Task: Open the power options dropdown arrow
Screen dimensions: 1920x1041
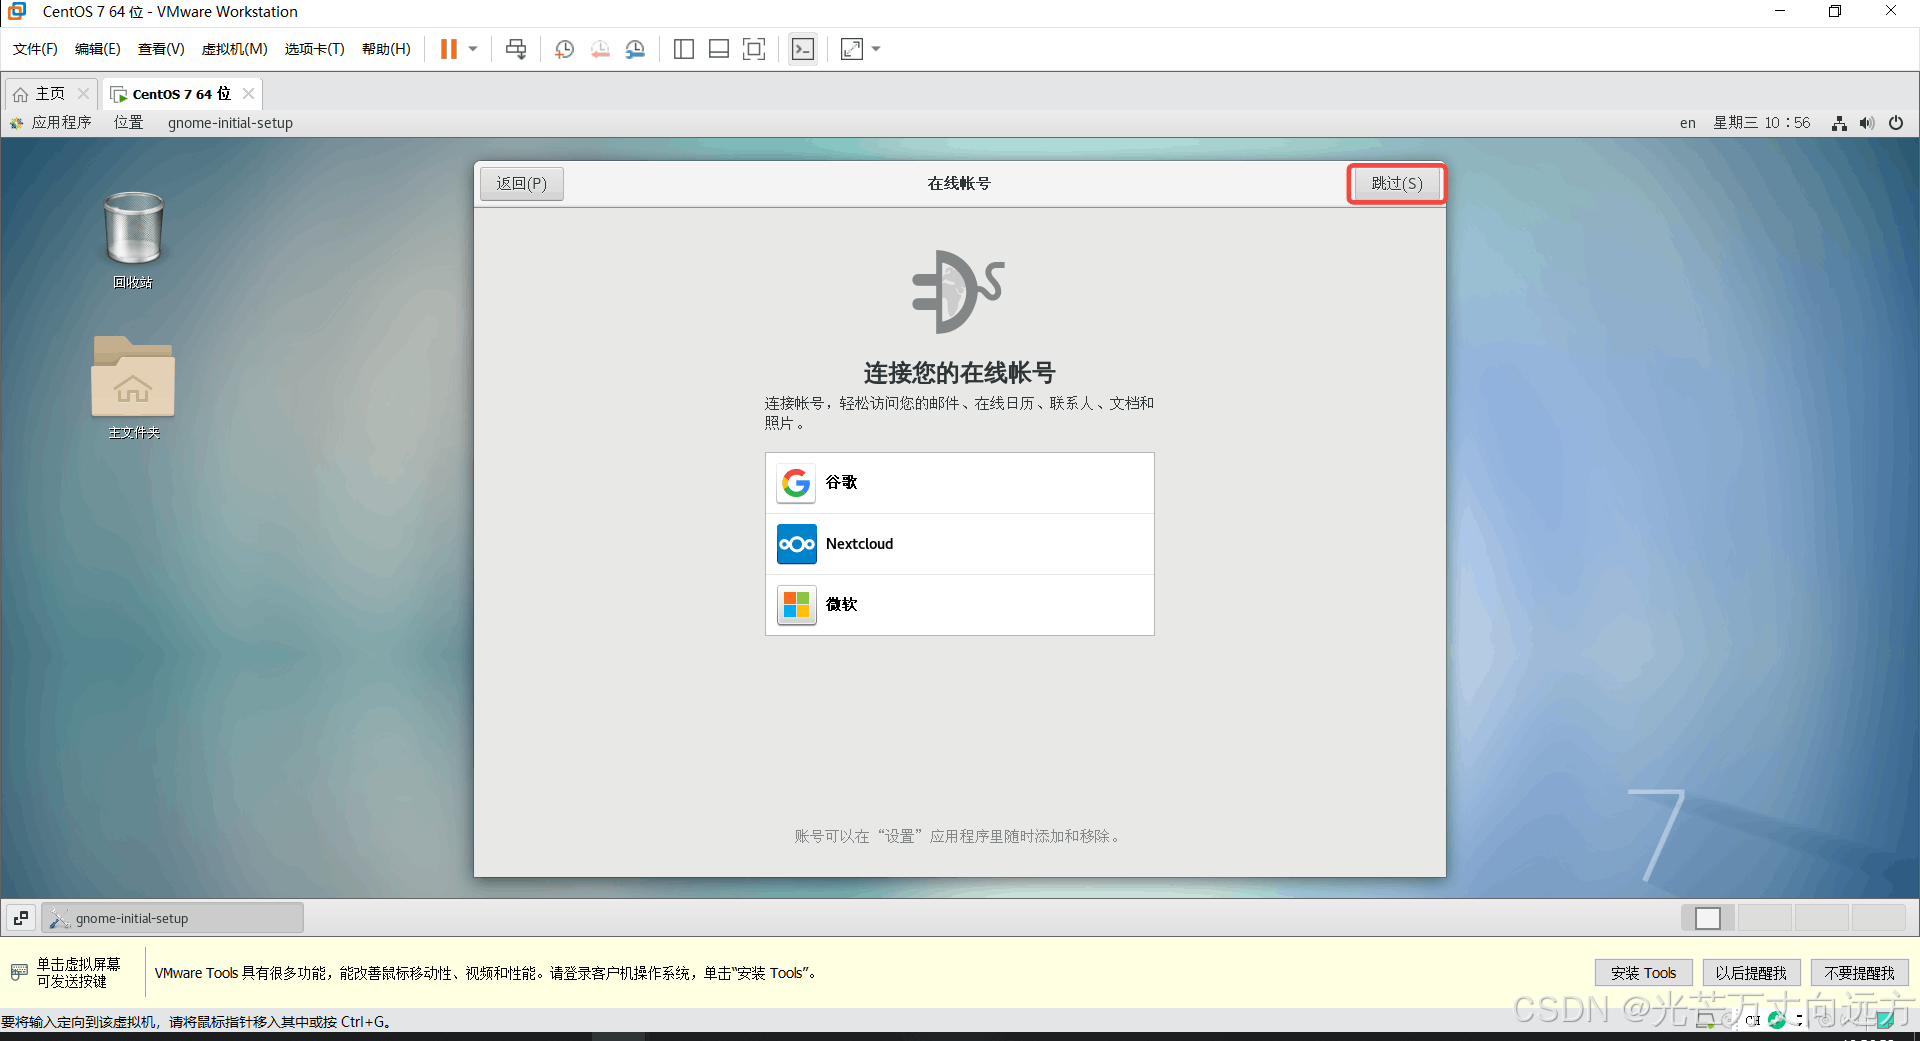Action: coord(473,49)
